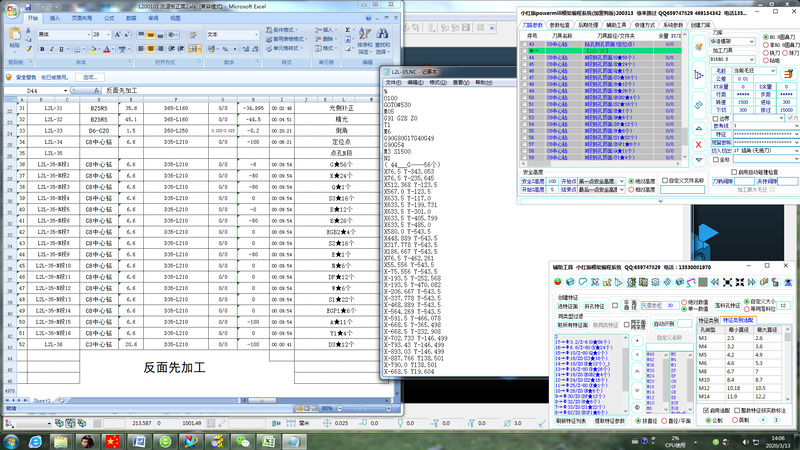Open Internet Explorer from the taskbar
Screen dimensions: 800x450
(35, 442)
